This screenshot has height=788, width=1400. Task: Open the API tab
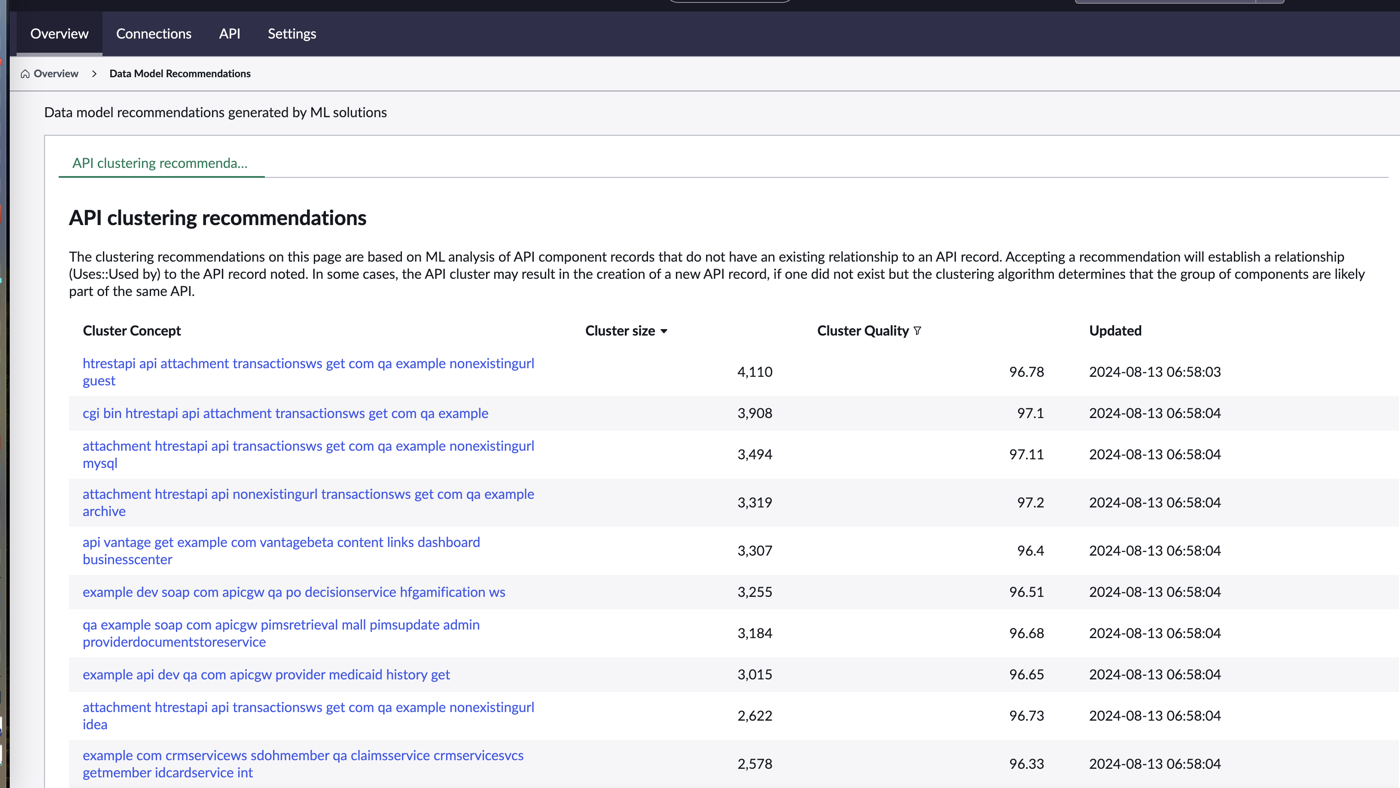point(230,34)
